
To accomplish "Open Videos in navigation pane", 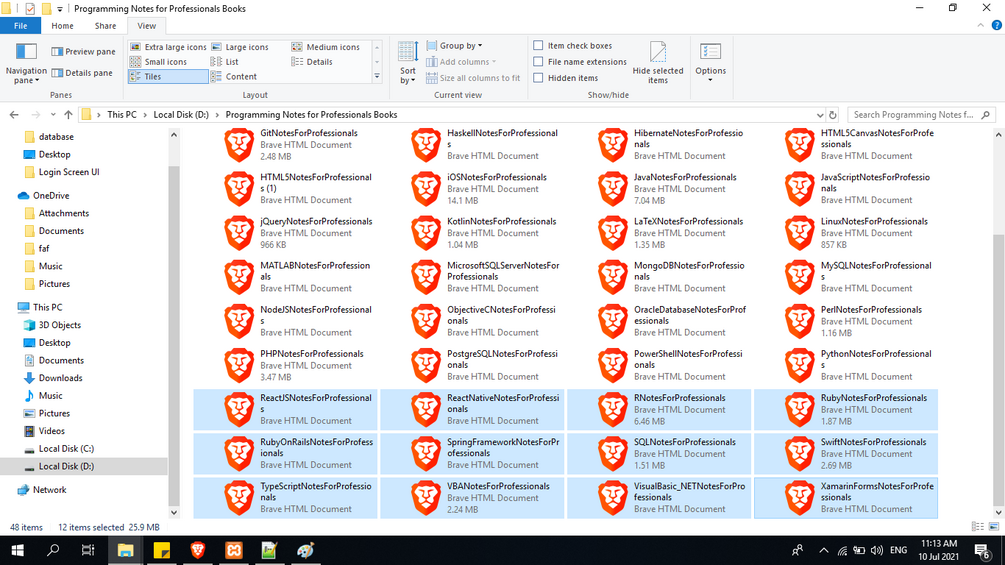I will (51, 431).
